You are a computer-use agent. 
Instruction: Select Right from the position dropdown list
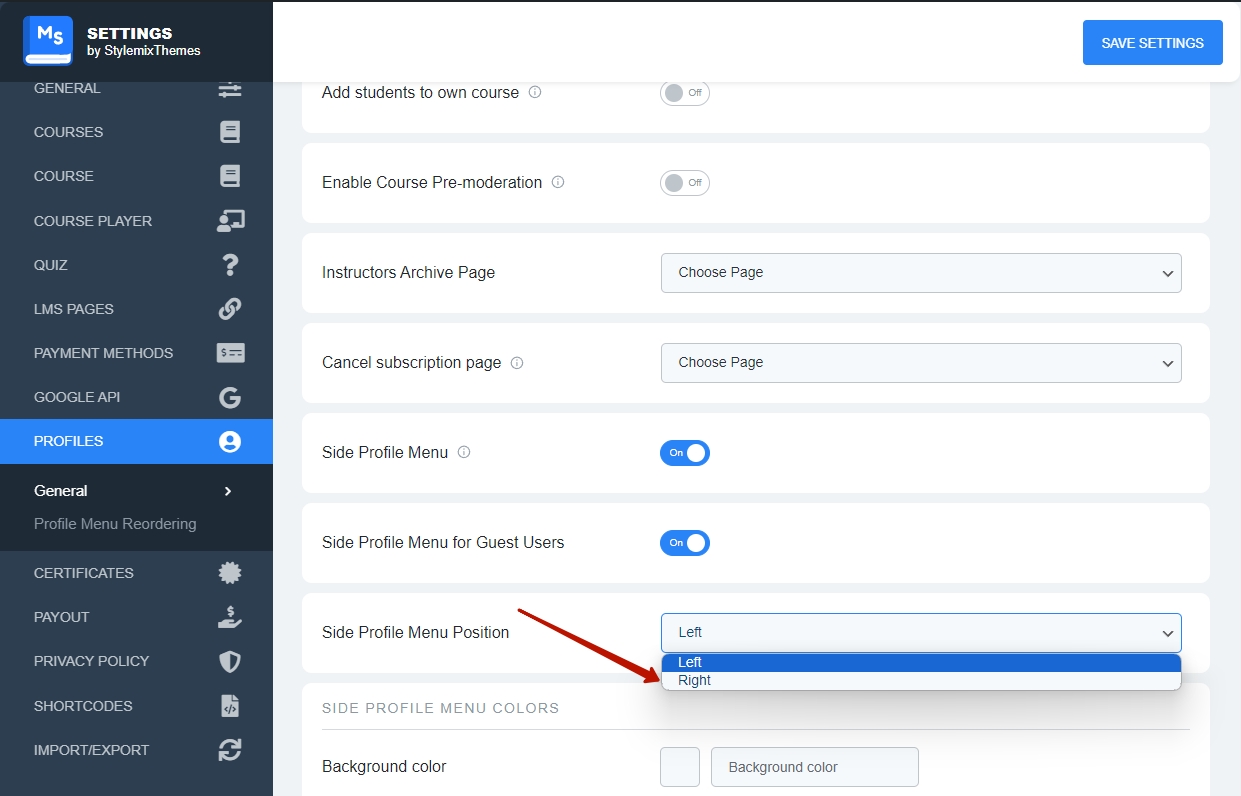(x=695, y=681)
